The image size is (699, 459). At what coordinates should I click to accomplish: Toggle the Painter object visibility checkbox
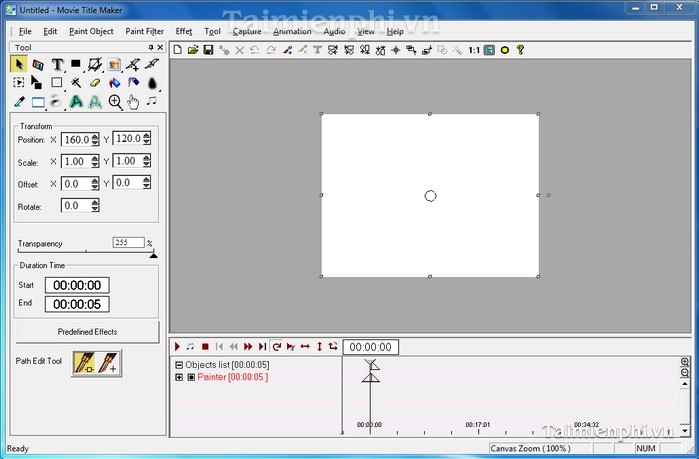tap(191, 377)
